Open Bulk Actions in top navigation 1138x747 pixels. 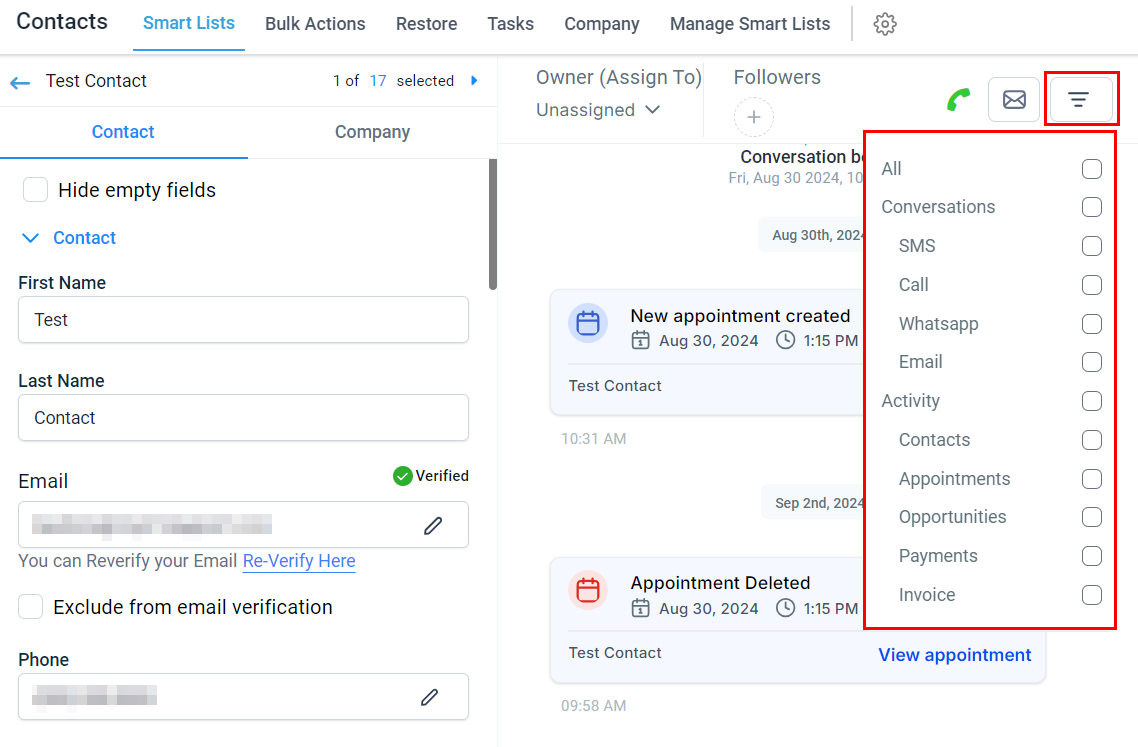click(x=315, y=24)
